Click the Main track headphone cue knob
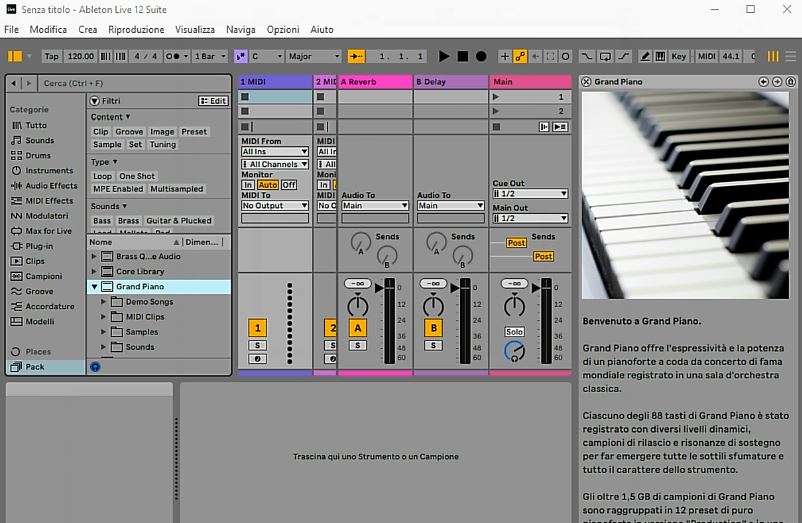The width and height of the screenshot is (802, 523). 514,350
